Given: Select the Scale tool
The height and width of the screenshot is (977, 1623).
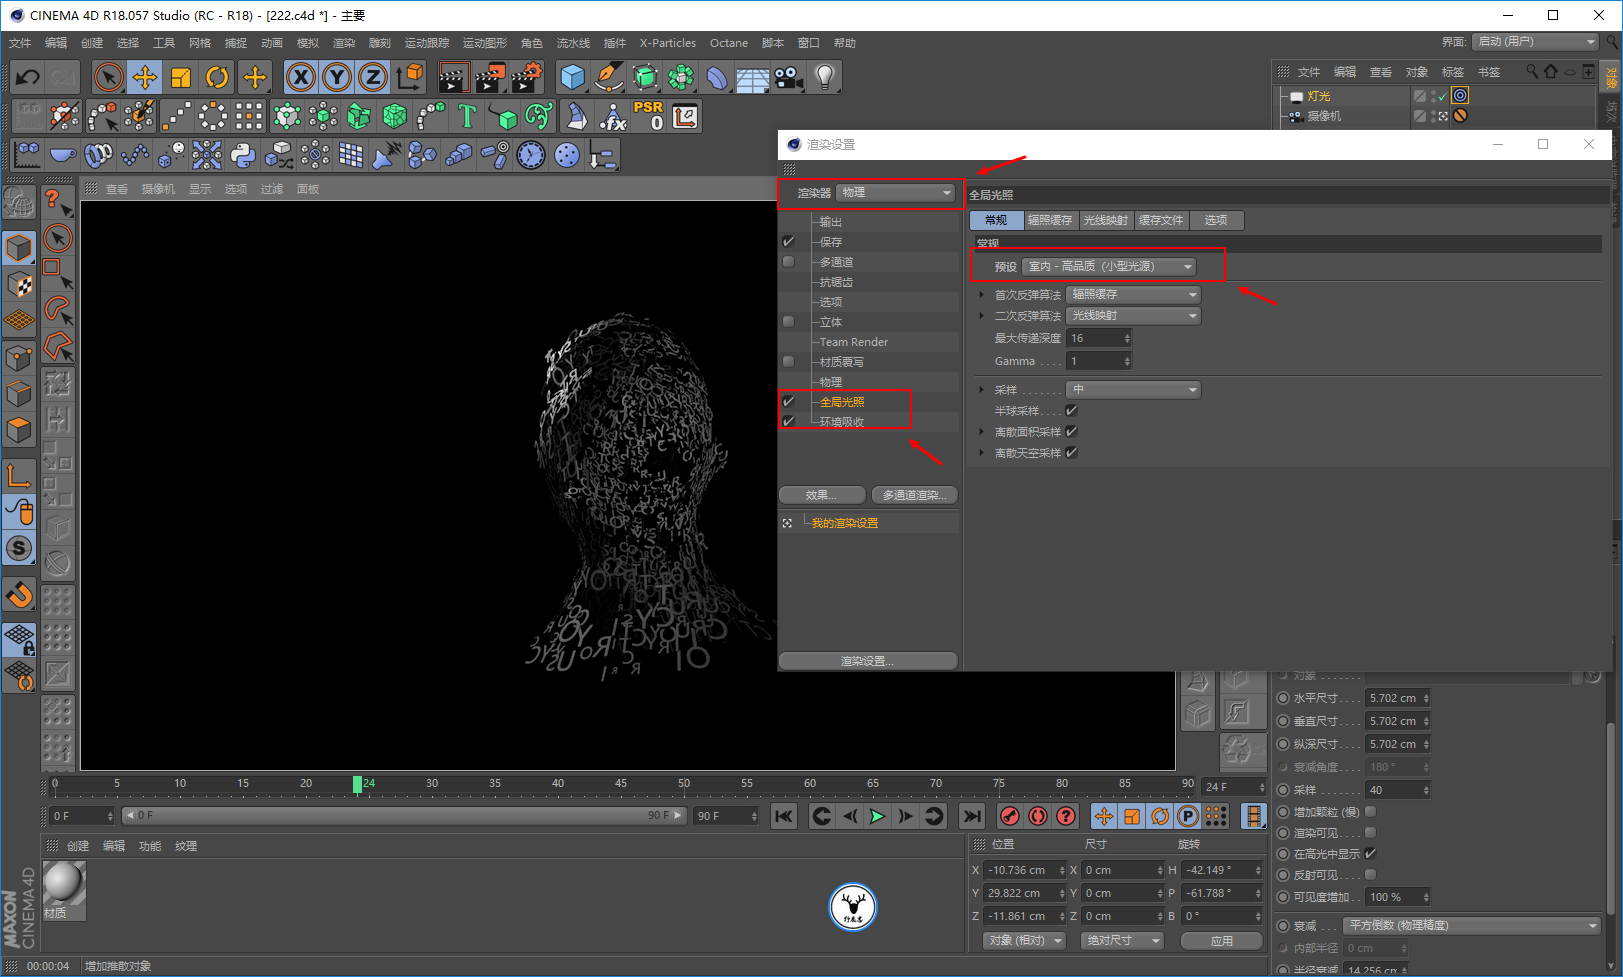Looking at the screenshot, I should click(181, 77).
